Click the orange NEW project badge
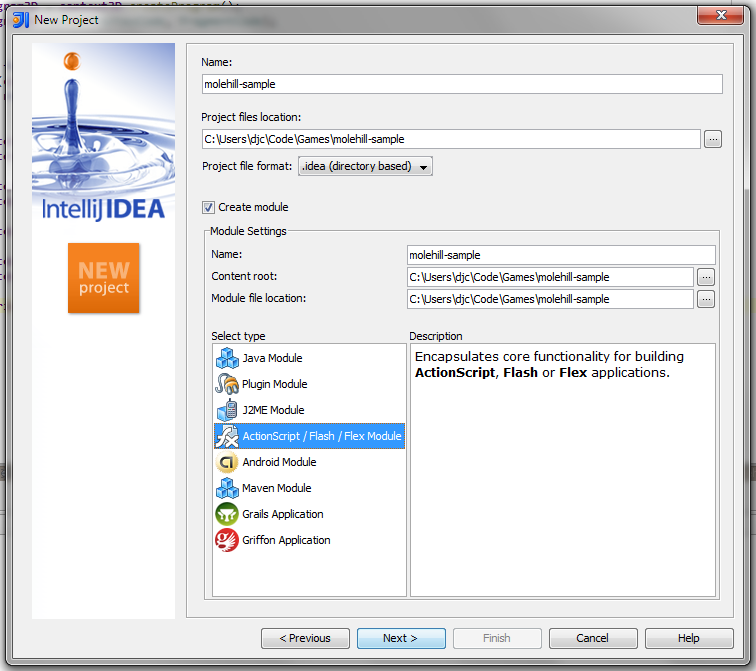The width and height of the screenshot is (756, 671). click(x=104, y=278)
